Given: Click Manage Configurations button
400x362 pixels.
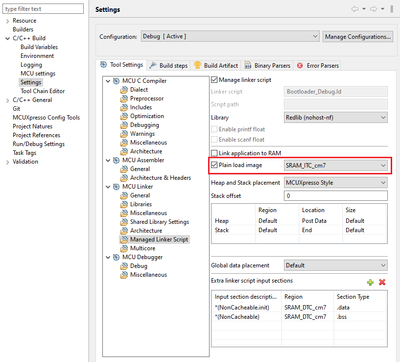Looking at the screenshot, I should [x=358, y=37].
